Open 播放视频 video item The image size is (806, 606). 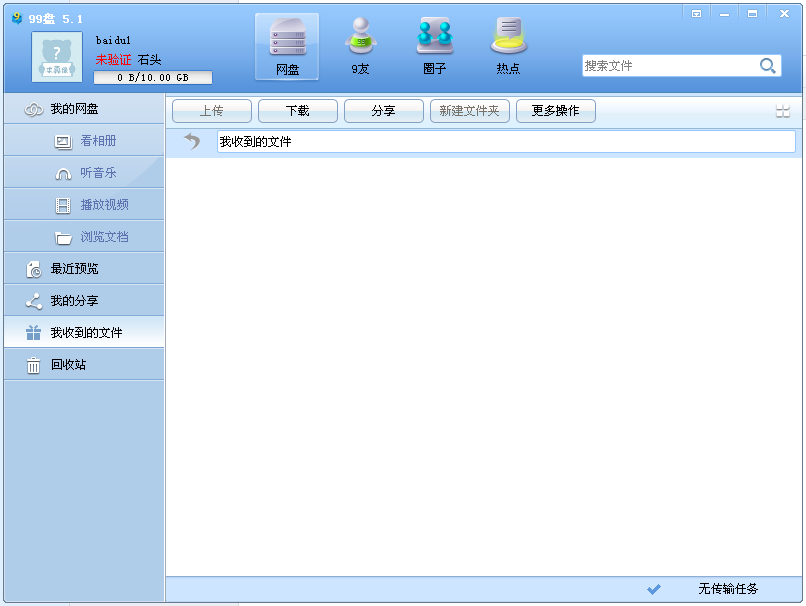84,205
